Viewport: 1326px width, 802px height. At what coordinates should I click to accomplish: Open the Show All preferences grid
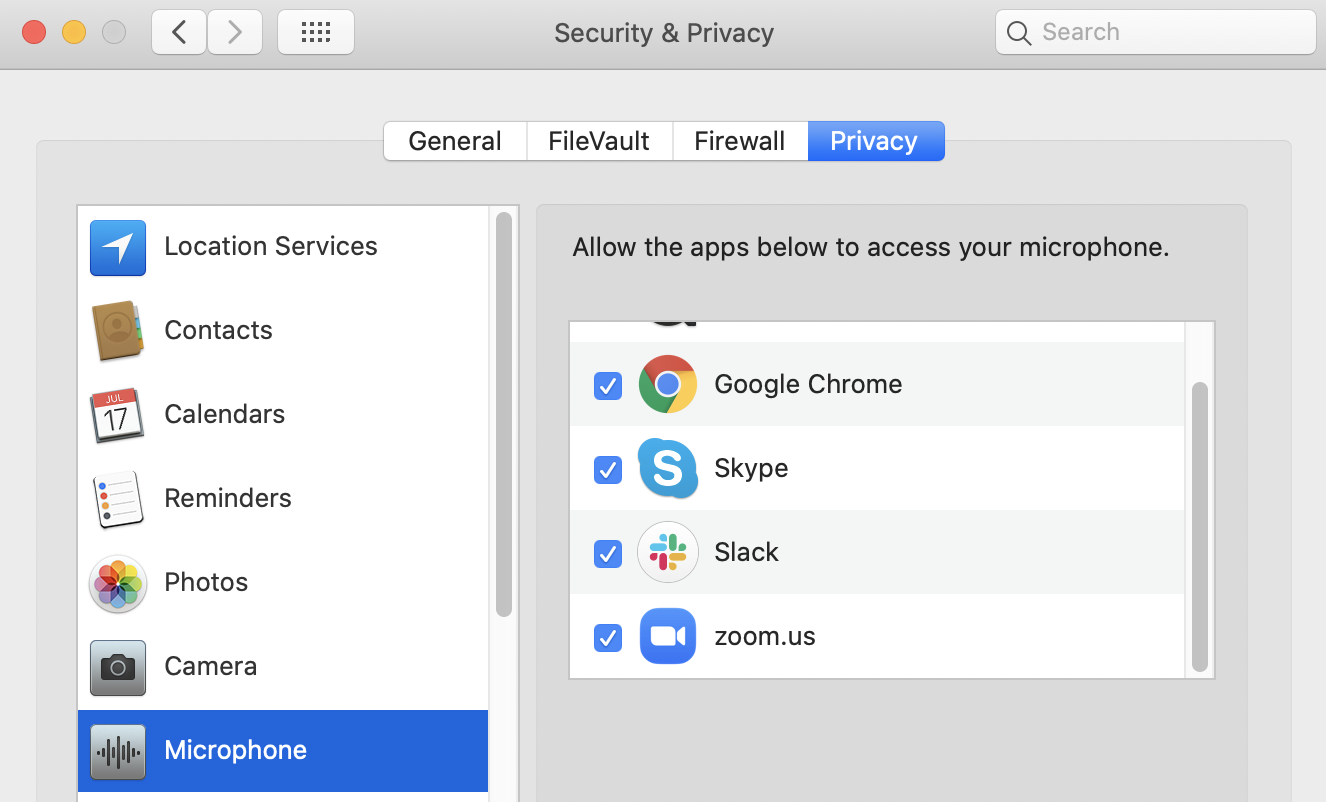tap(315, 31)
